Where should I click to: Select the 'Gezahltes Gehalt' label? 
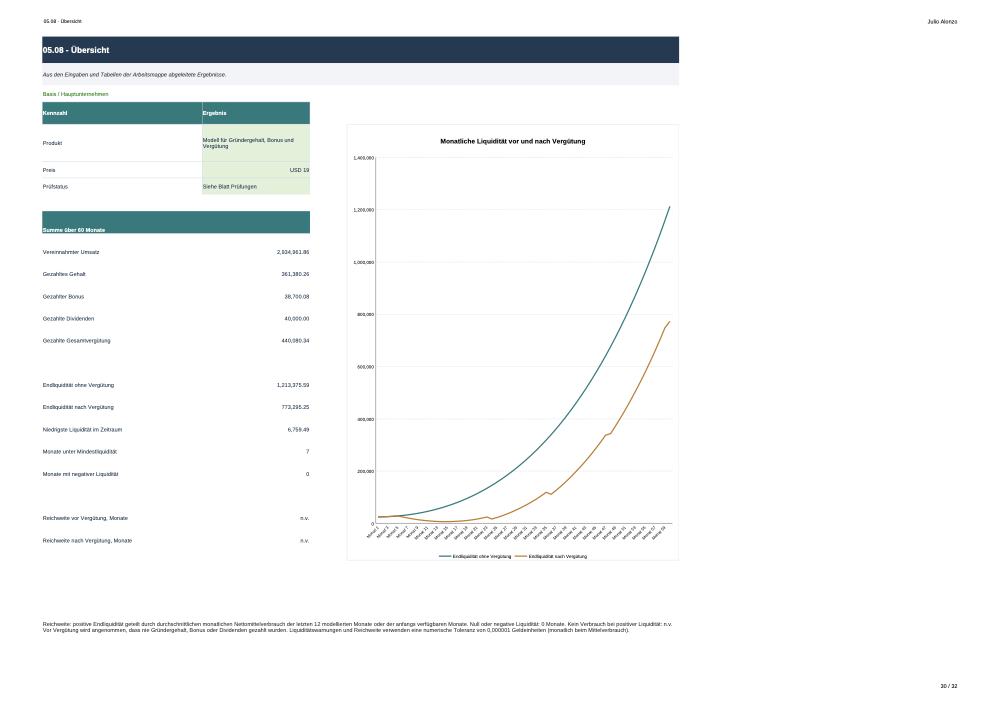(64, 274)
